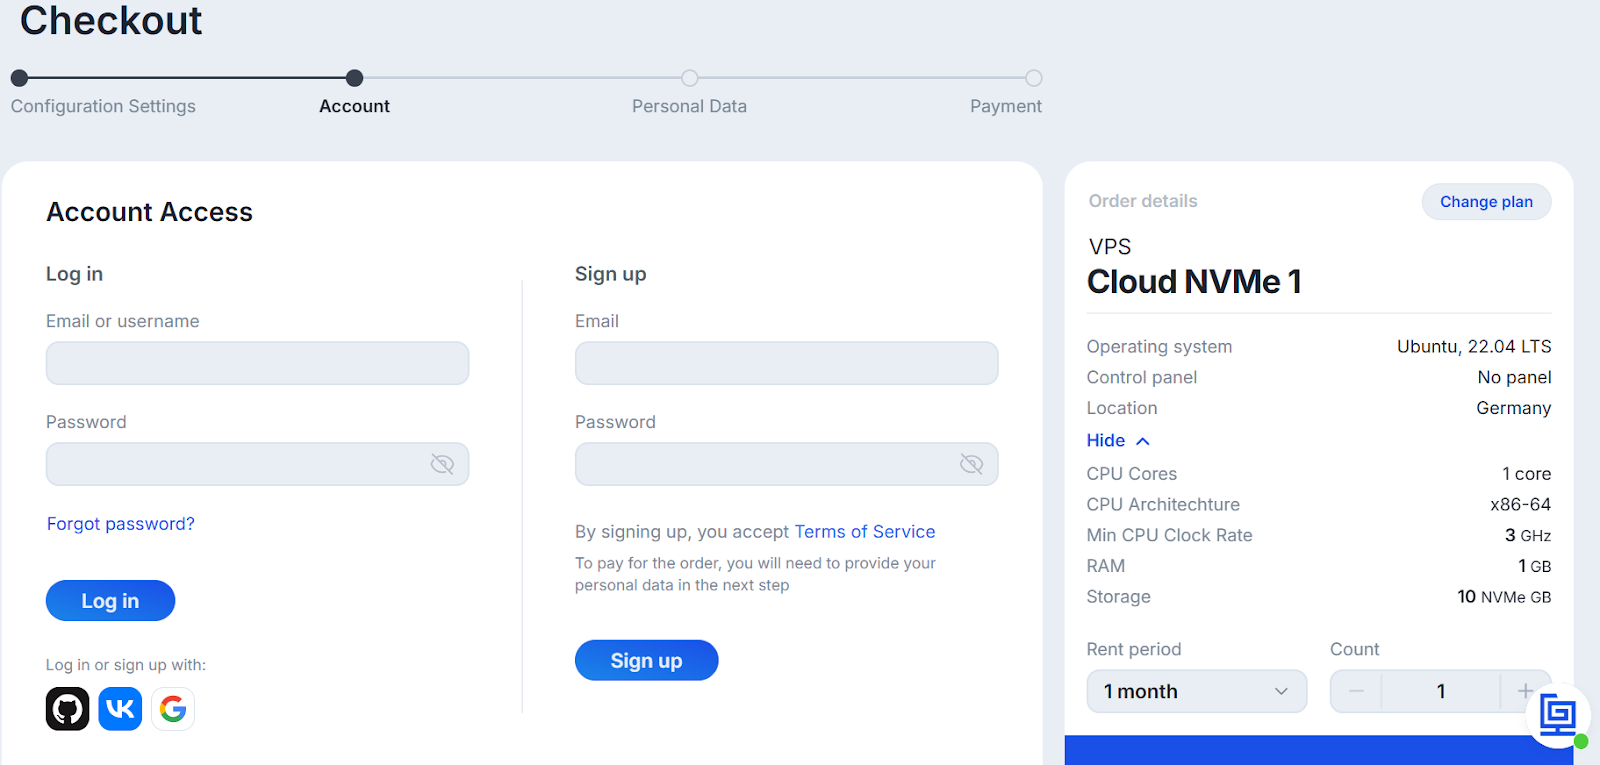Viewport: 1600px width, 765px height.
Task: Click the Sign up button
Action: (x=646, y=660)
